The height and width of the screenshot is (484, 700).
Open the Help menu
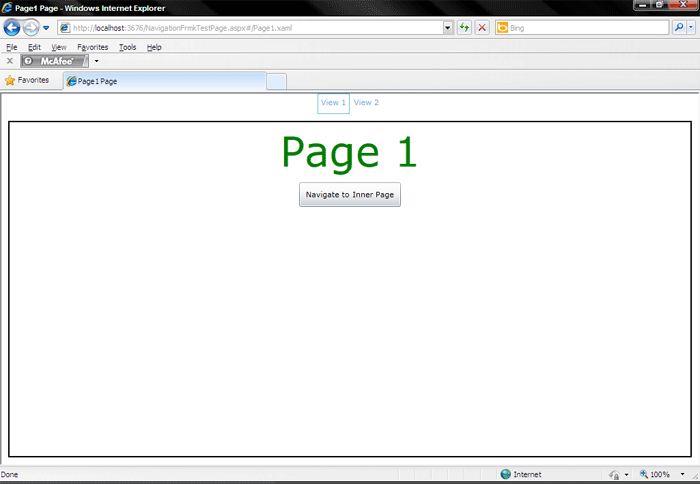click(x=154, y=47)
